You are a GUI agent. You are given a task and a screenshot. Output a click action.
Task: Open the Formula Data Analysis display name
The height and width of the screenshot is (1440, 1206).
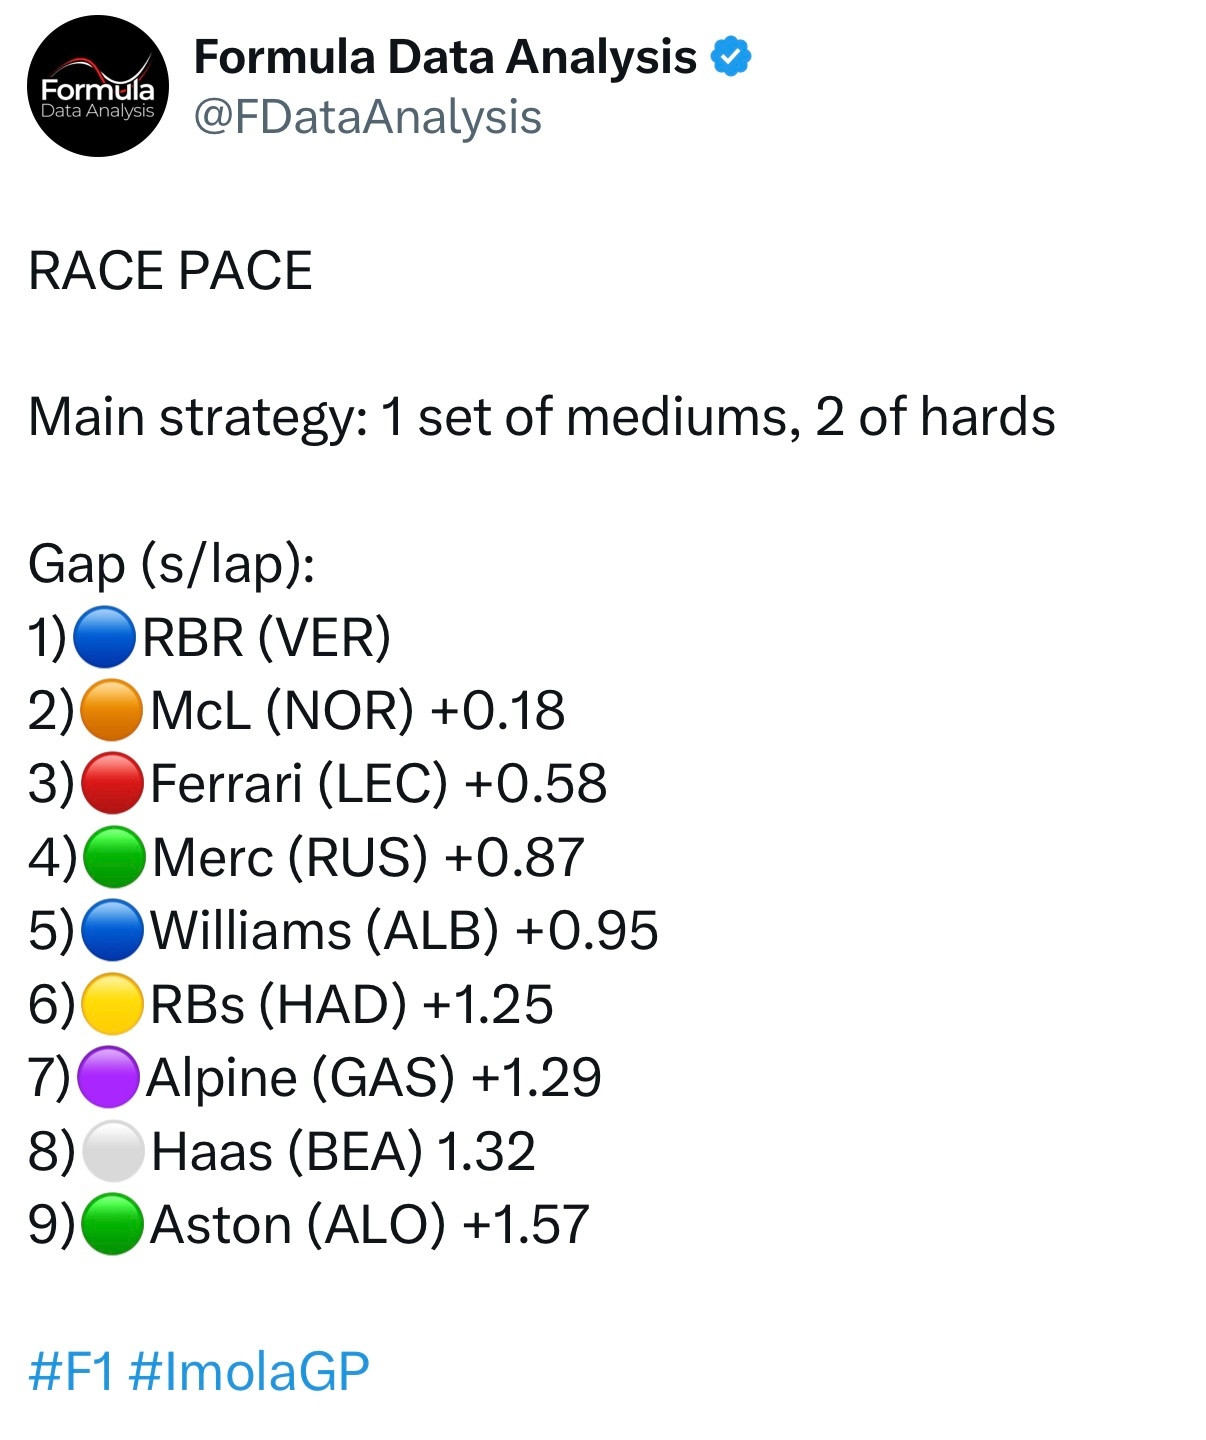coord(445,57)
